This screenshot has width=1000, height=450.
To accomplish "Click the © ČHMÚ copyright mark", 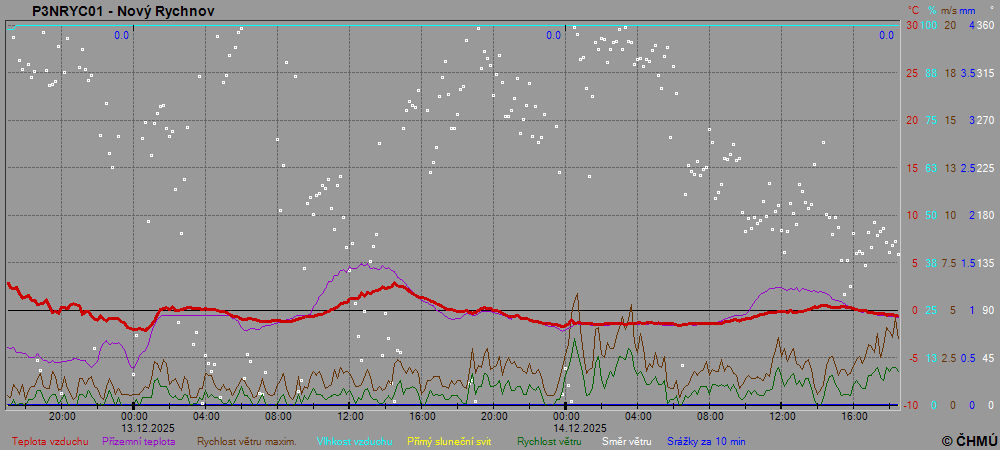I will point(968,441).
